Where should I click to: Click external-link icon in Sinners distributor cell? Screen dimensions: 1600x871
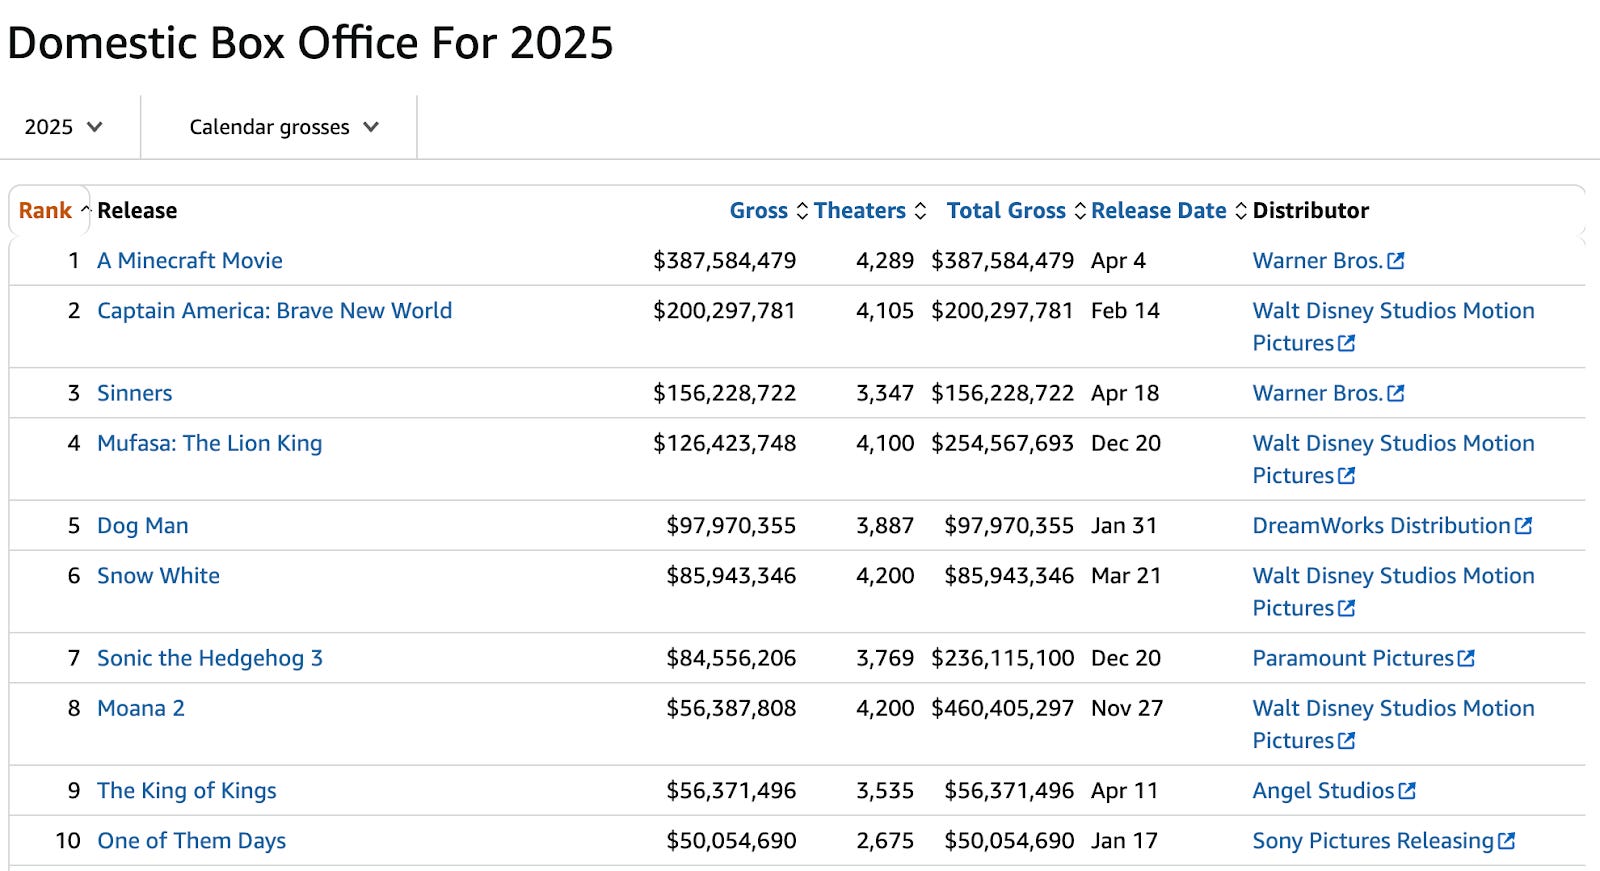1396,394
